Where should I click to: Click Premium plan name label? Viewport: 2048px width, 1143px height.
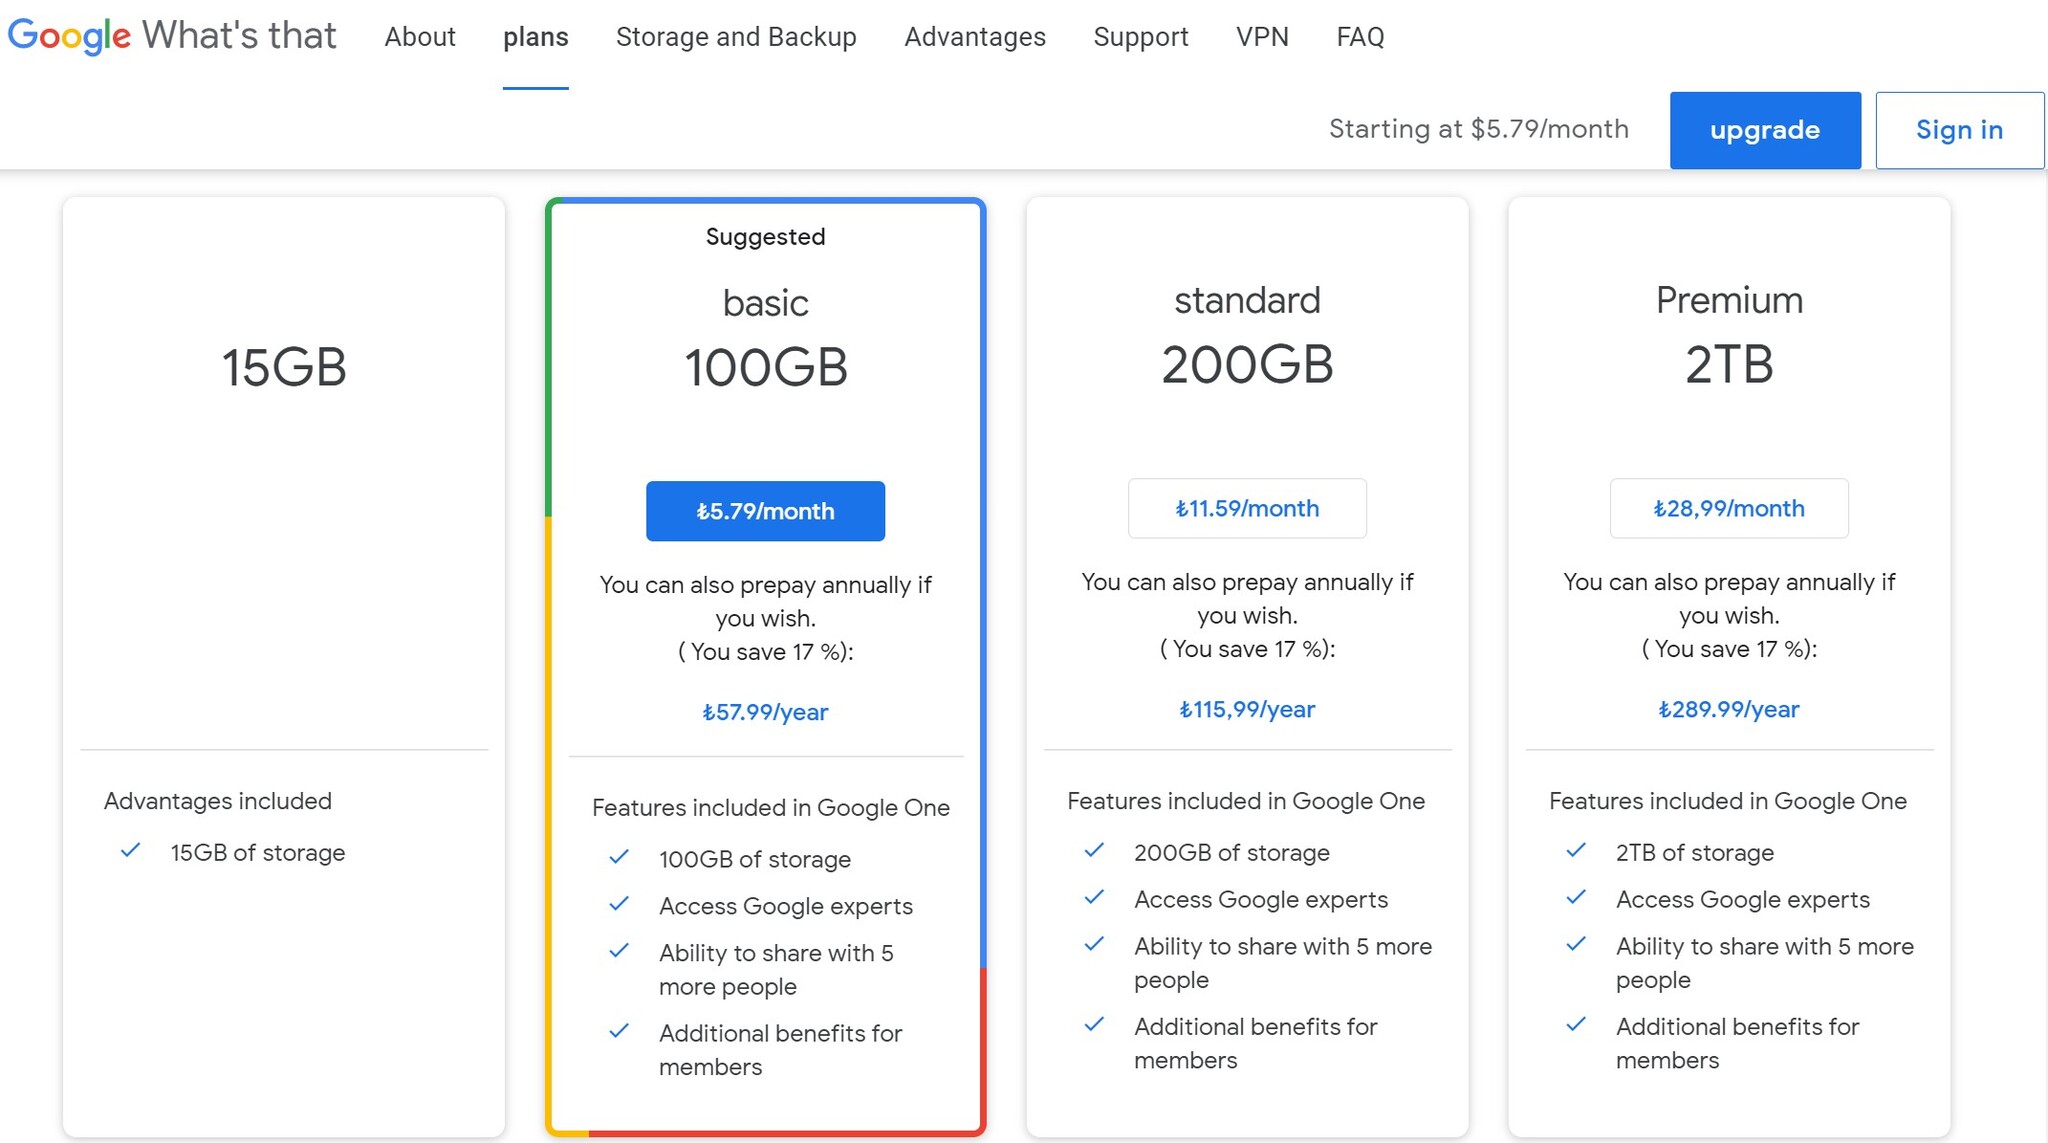(x=1729, y=300)
